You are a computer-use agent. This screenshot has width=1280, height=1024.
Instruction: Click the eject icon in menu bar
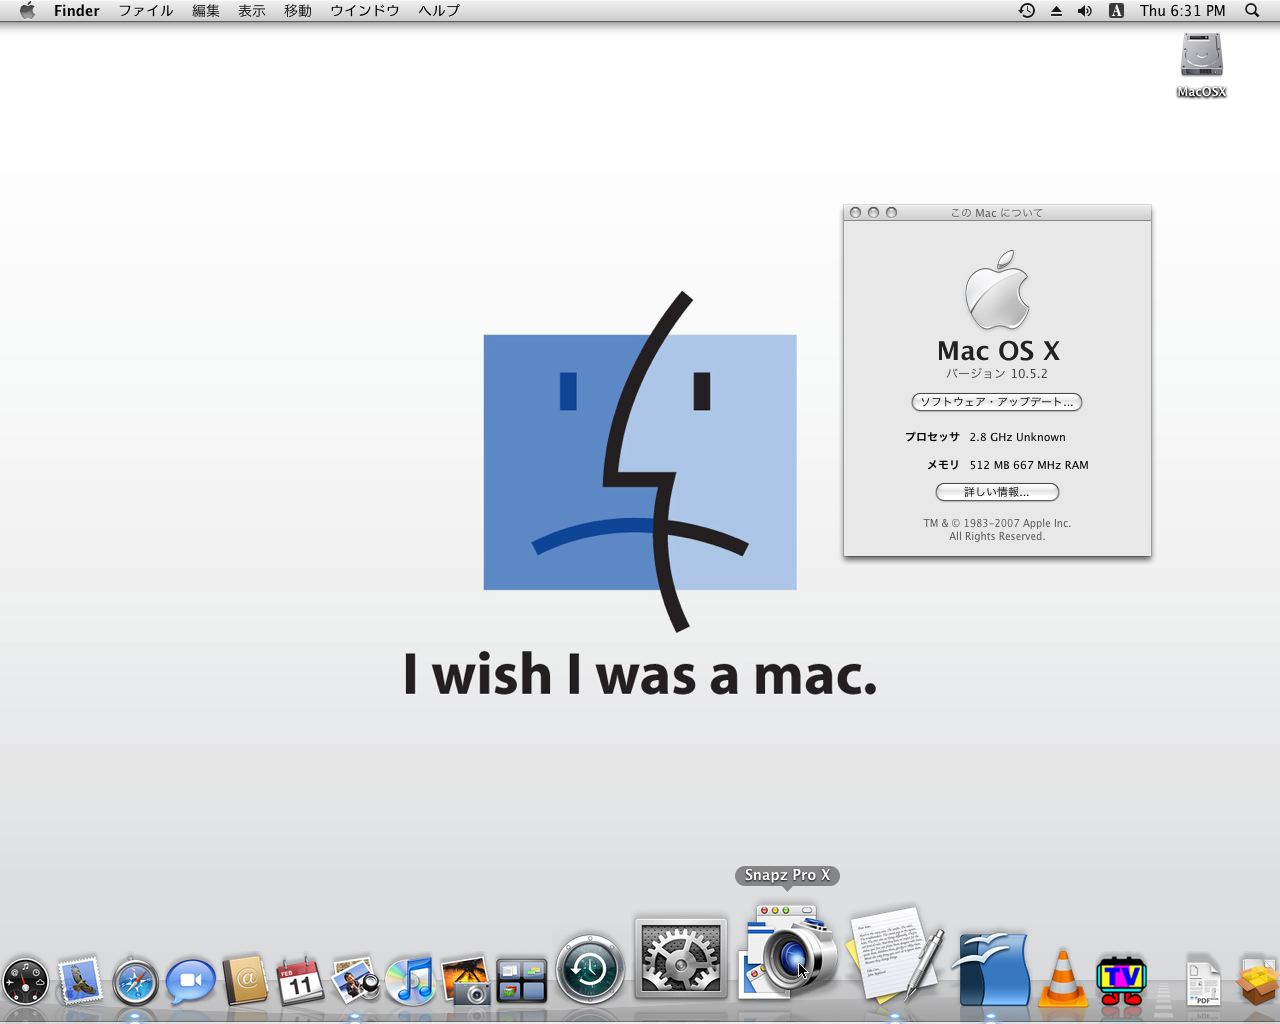(1056, 10)
